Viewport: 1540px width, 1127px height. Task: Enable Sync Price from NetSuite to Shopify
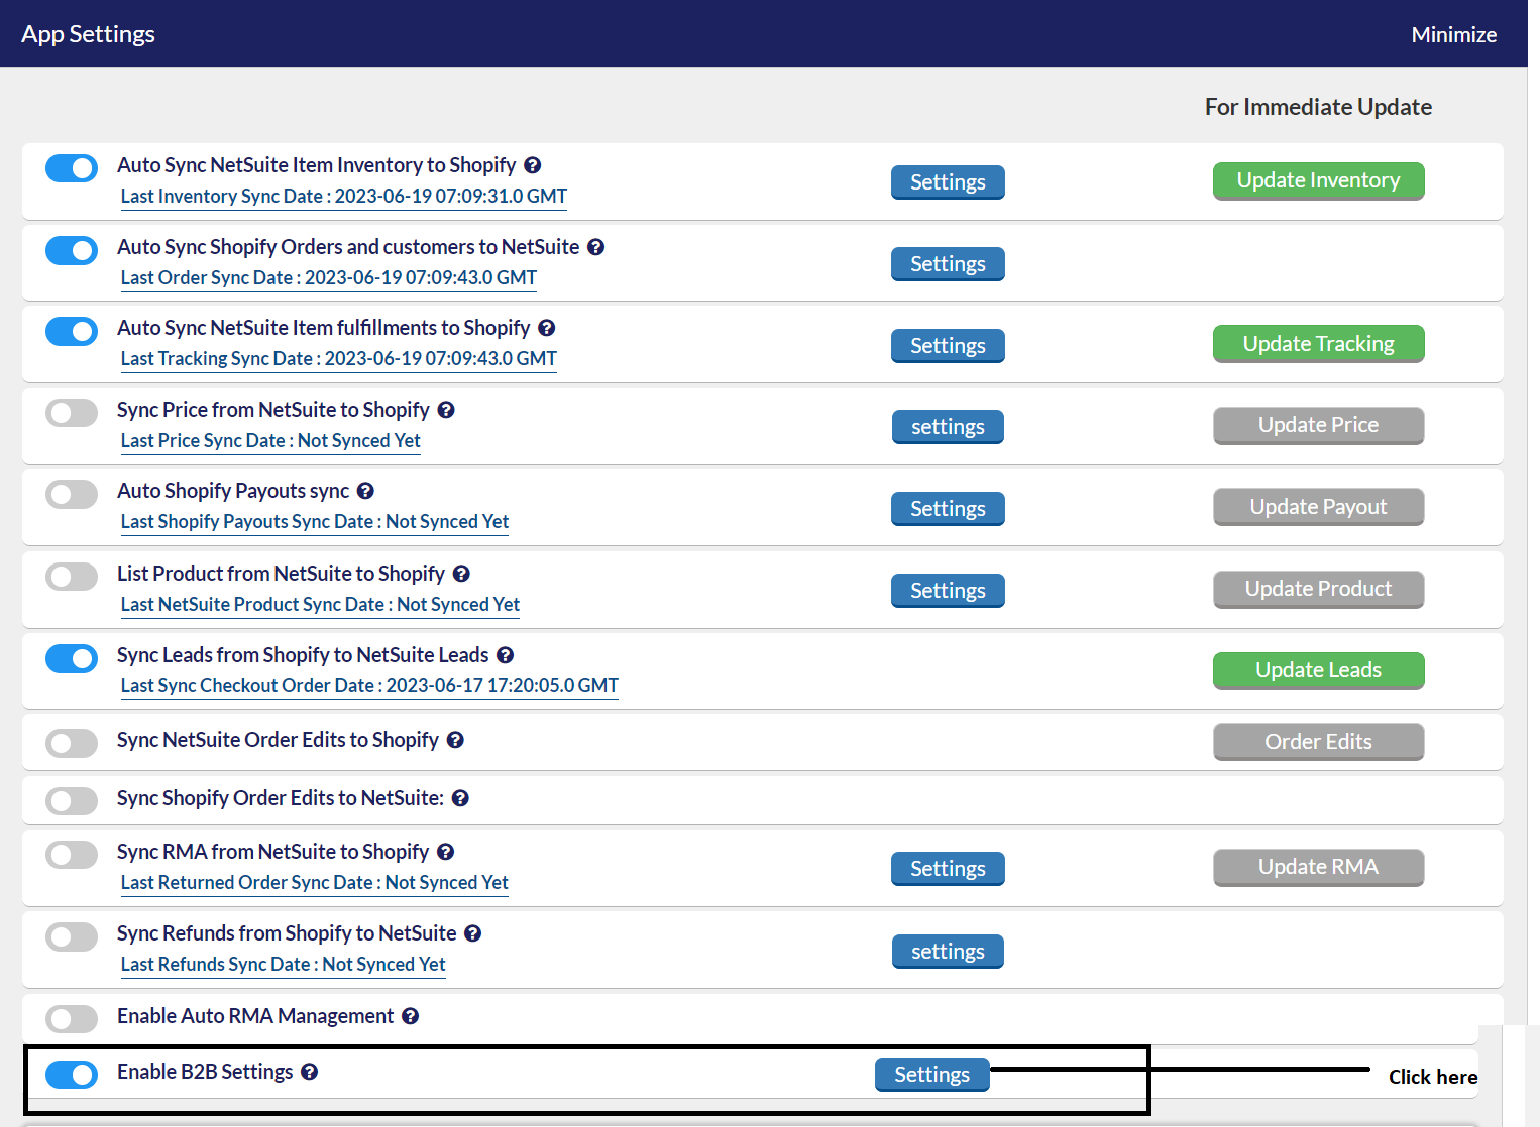click(x=71, y=412)
